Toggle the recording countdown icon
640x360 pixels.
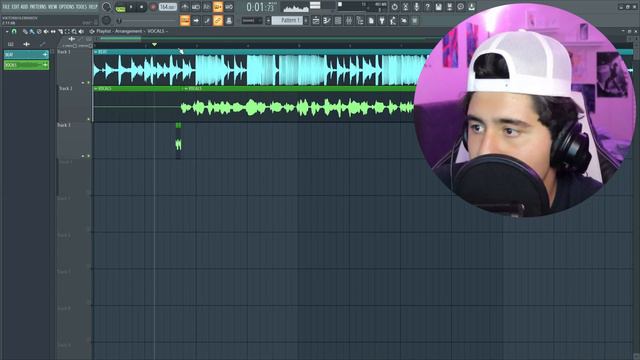tap(207, 7)
